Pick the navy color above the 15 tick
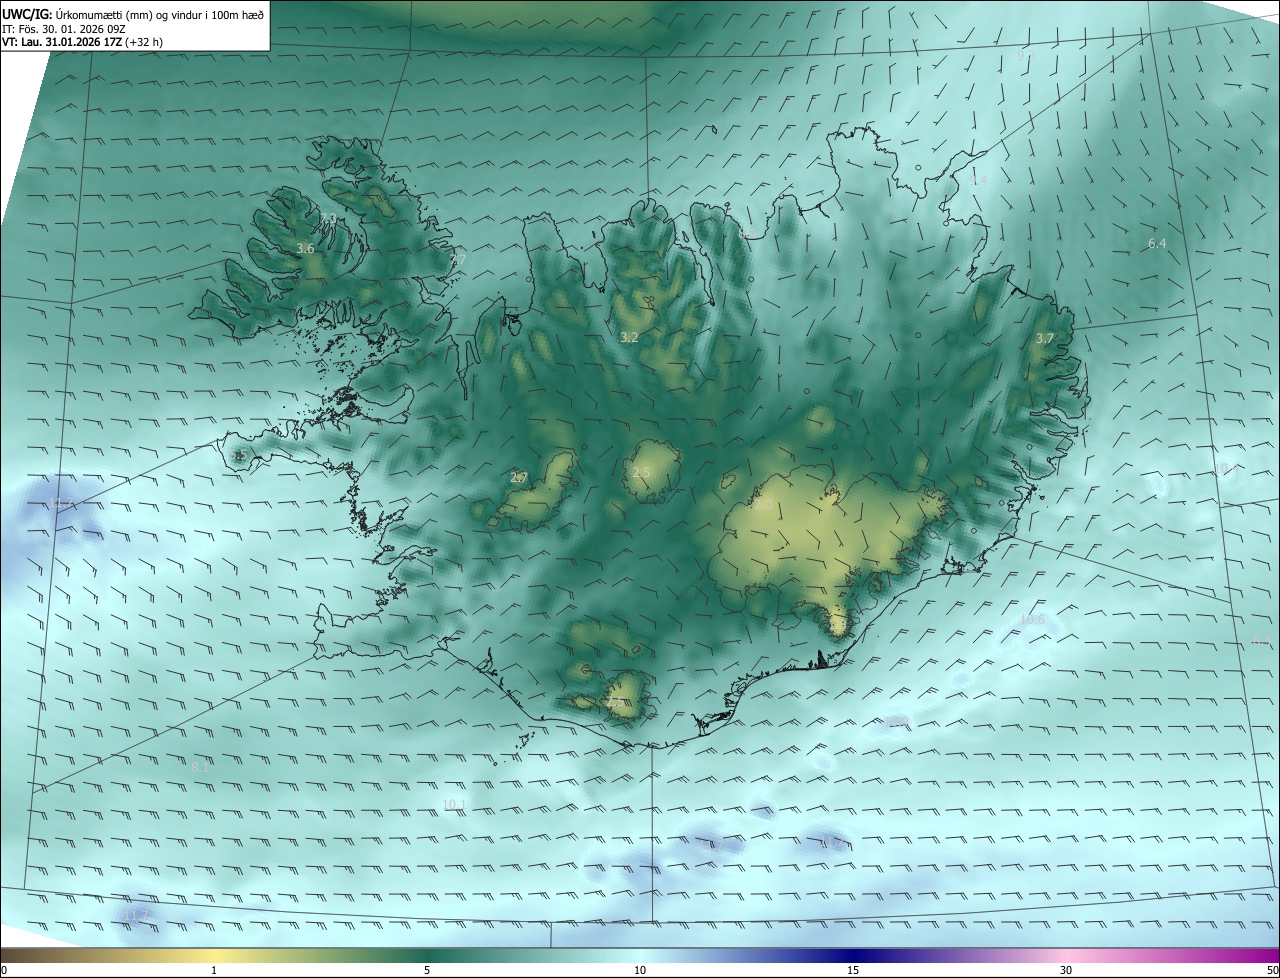The image size is (1280, 978). [853, 955]
